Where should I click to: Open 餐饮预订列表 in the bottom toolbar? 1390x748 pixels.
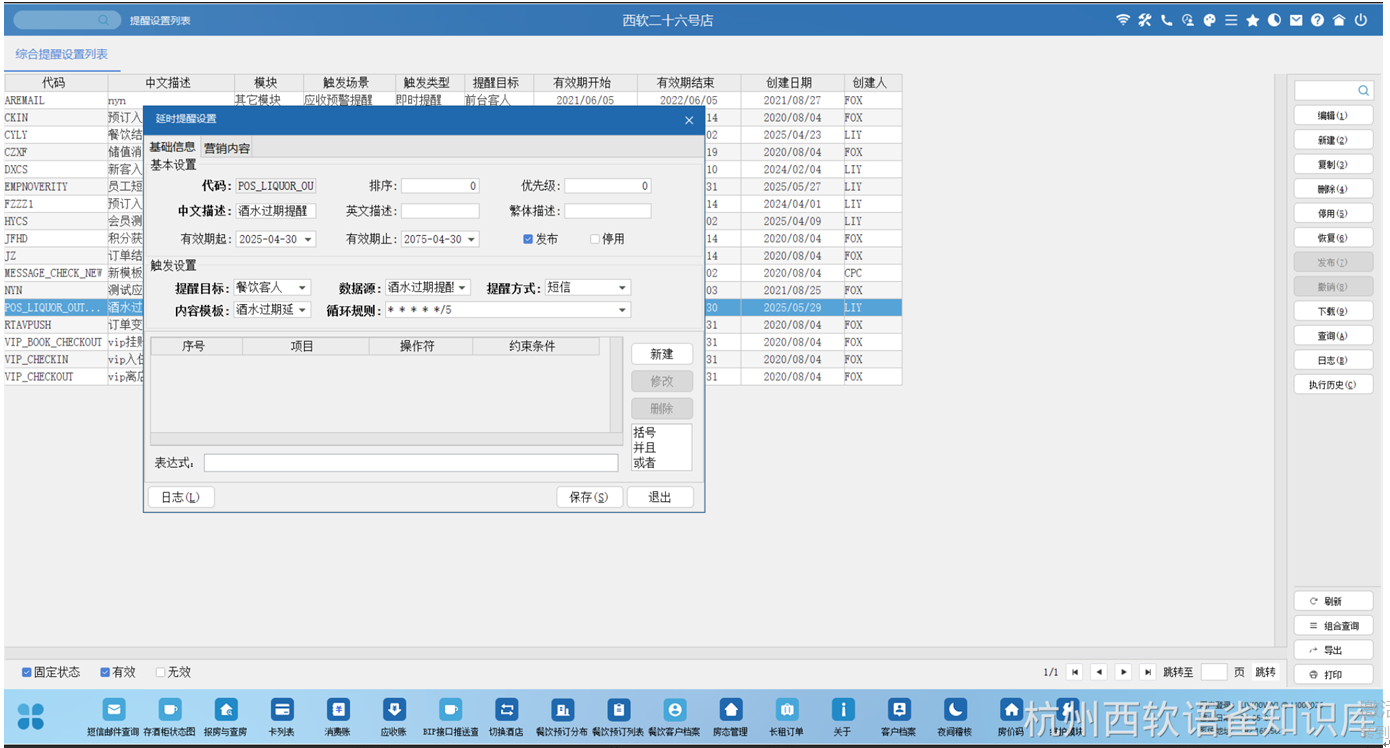[x=618, y=718]
